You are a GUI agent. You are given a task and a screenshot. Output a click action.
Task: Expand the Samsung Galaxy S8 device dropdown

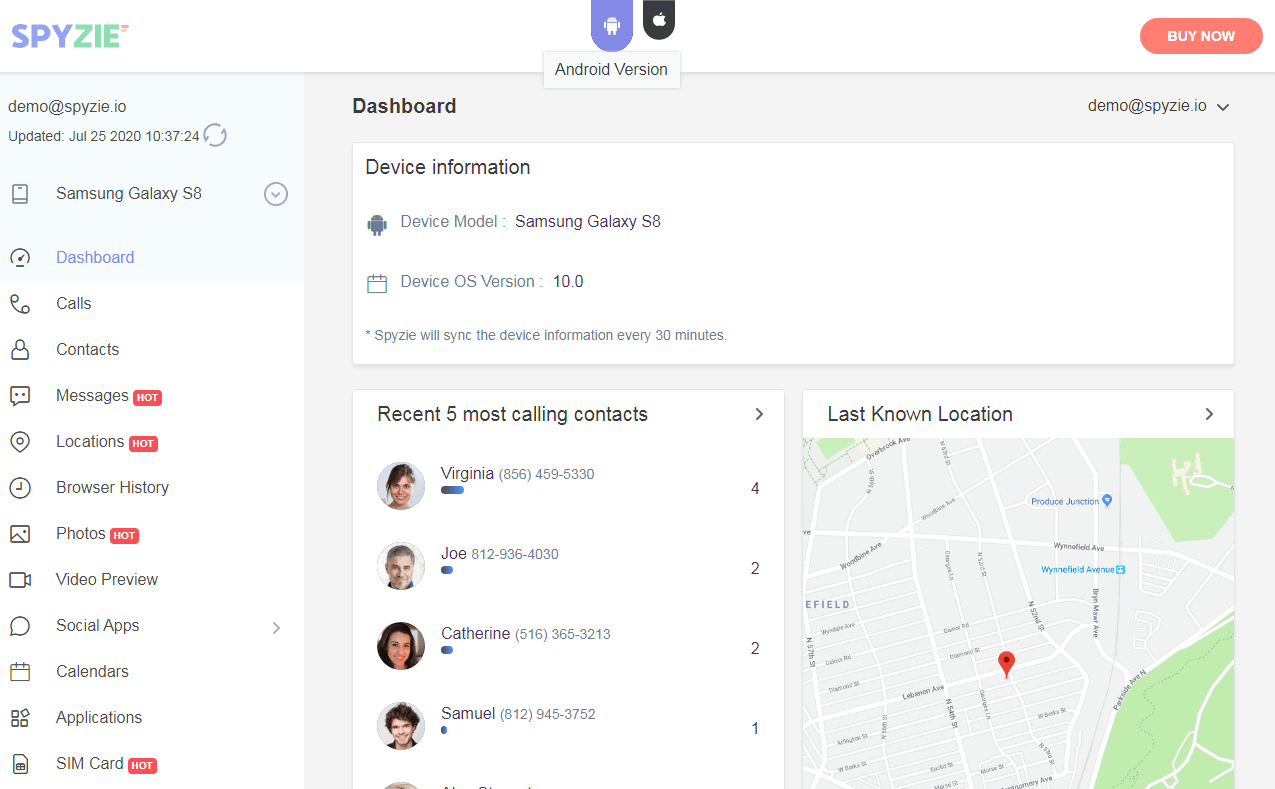276,195
